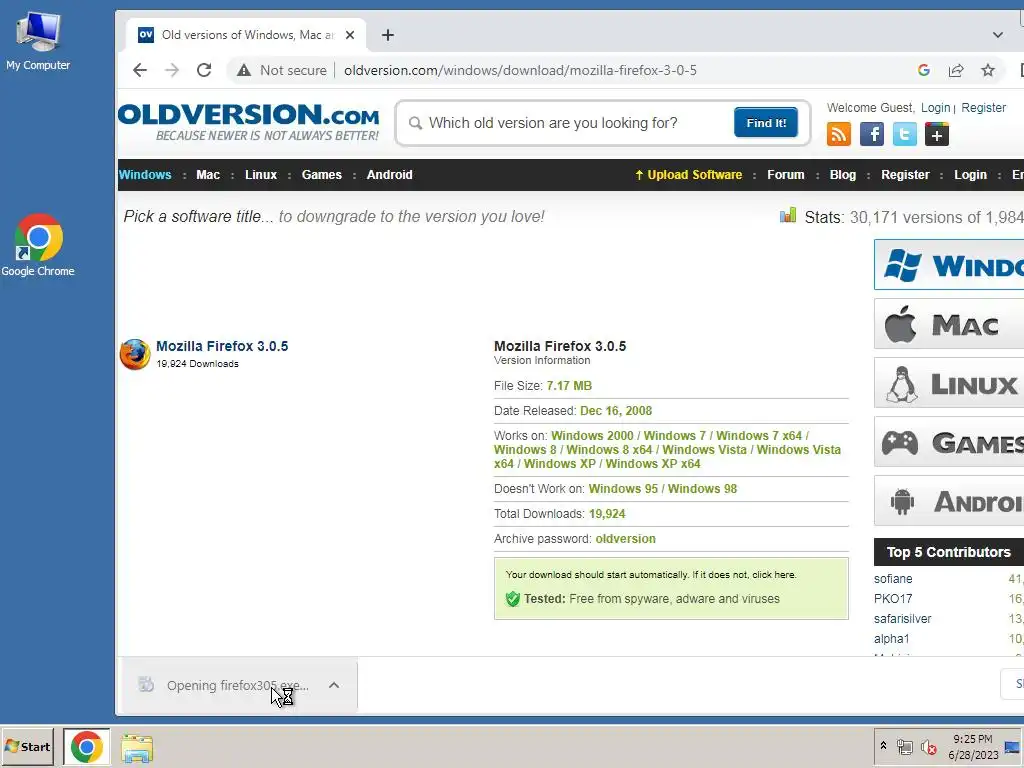Launch Google Chrome from desktop shortcut
Image resolution: width=1024 pixels, height=768 pixels.
click(x=38, y=245)
